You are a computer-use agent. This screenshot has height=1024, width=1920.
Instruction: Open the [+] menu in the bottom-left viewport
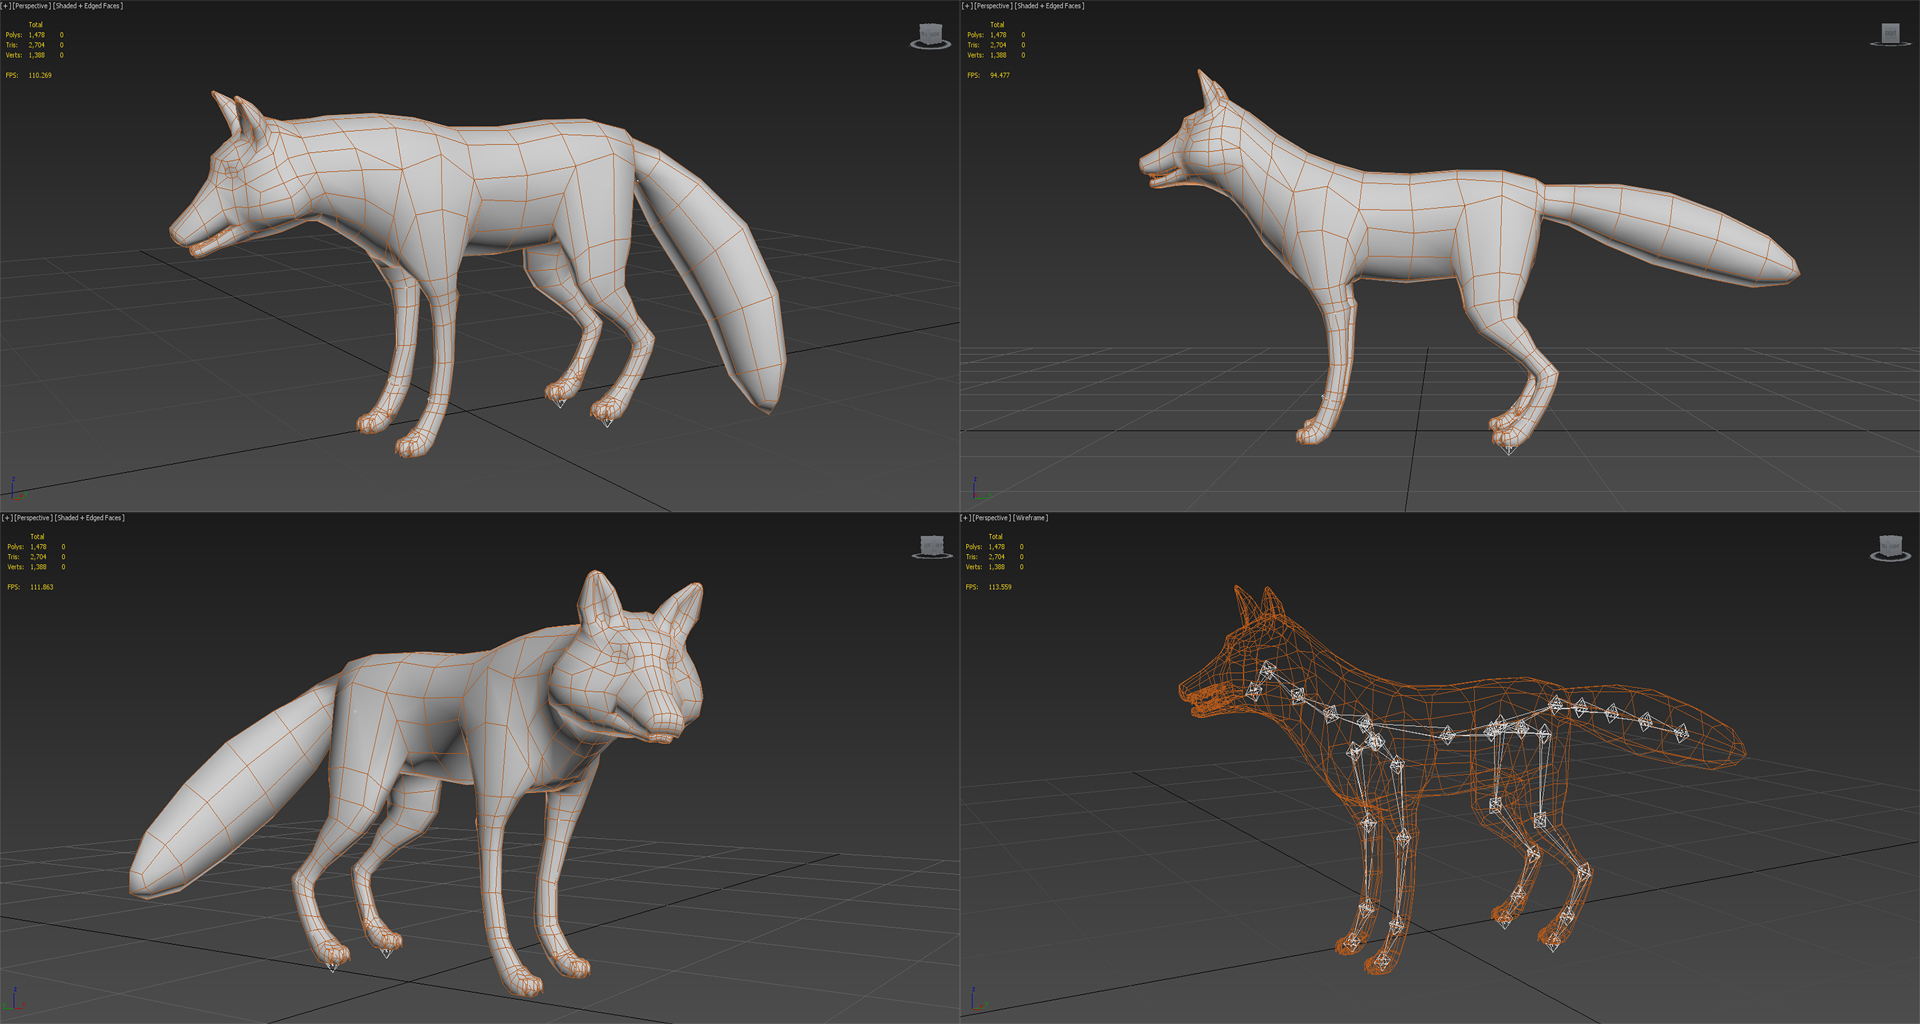(x=6, y=517)
